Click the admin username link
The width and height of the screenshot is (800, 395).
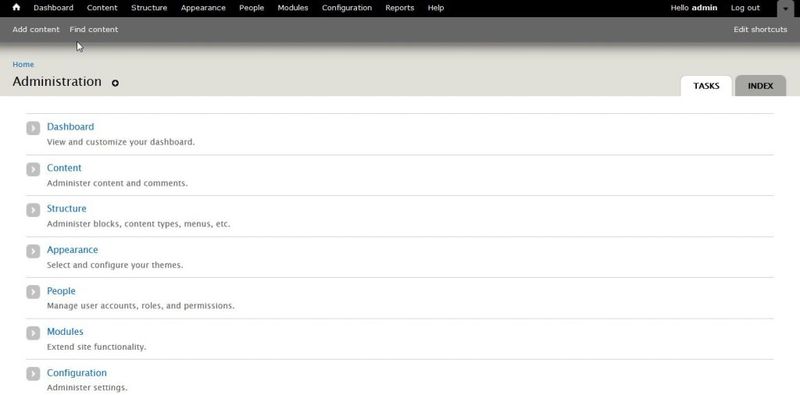pos(705,8)
